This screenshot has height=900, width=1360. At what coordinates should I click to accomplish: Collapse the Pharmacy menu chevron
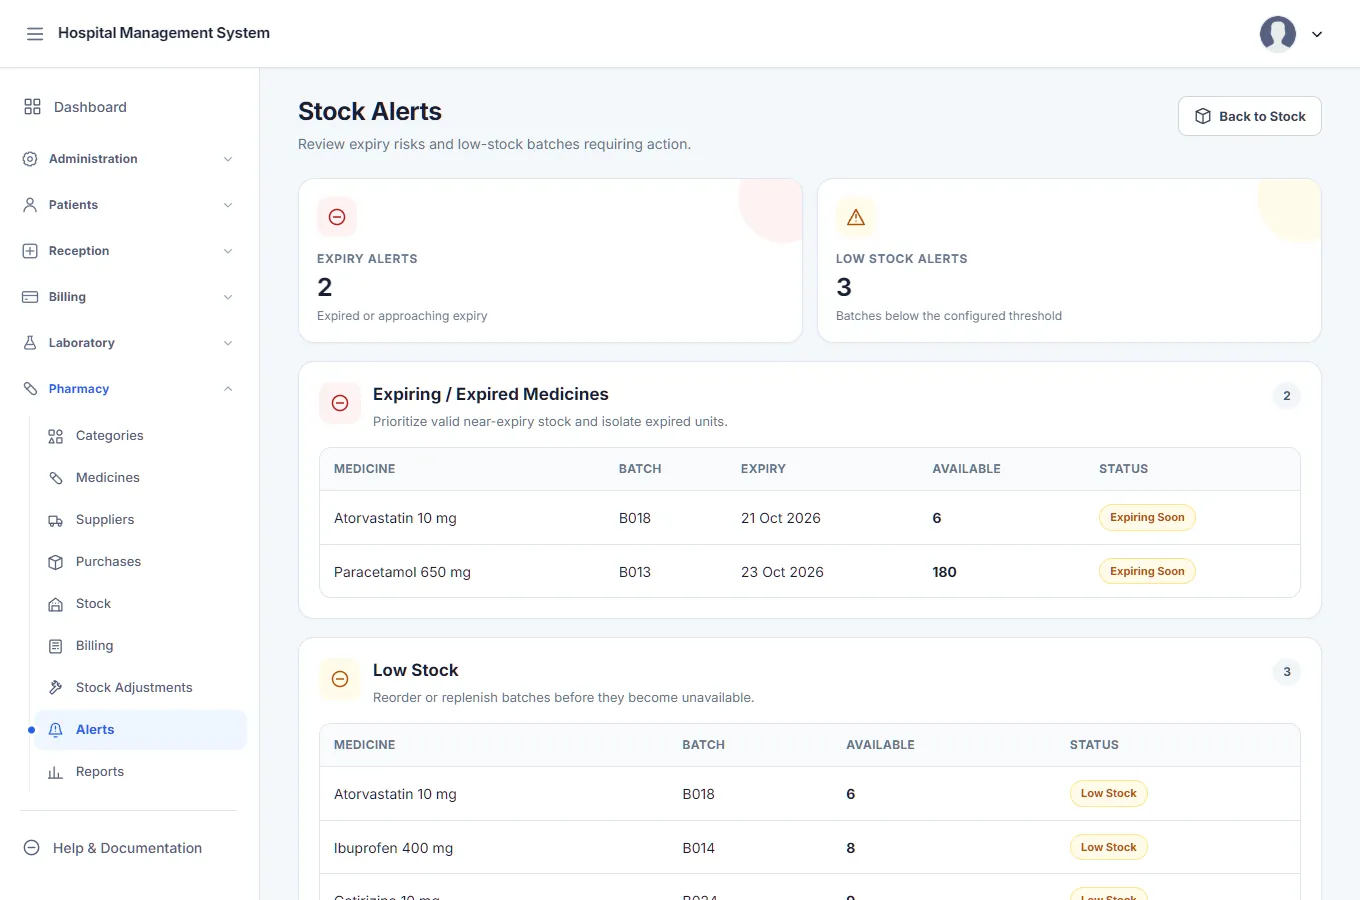pyautogui.click(x=228, y=389)
